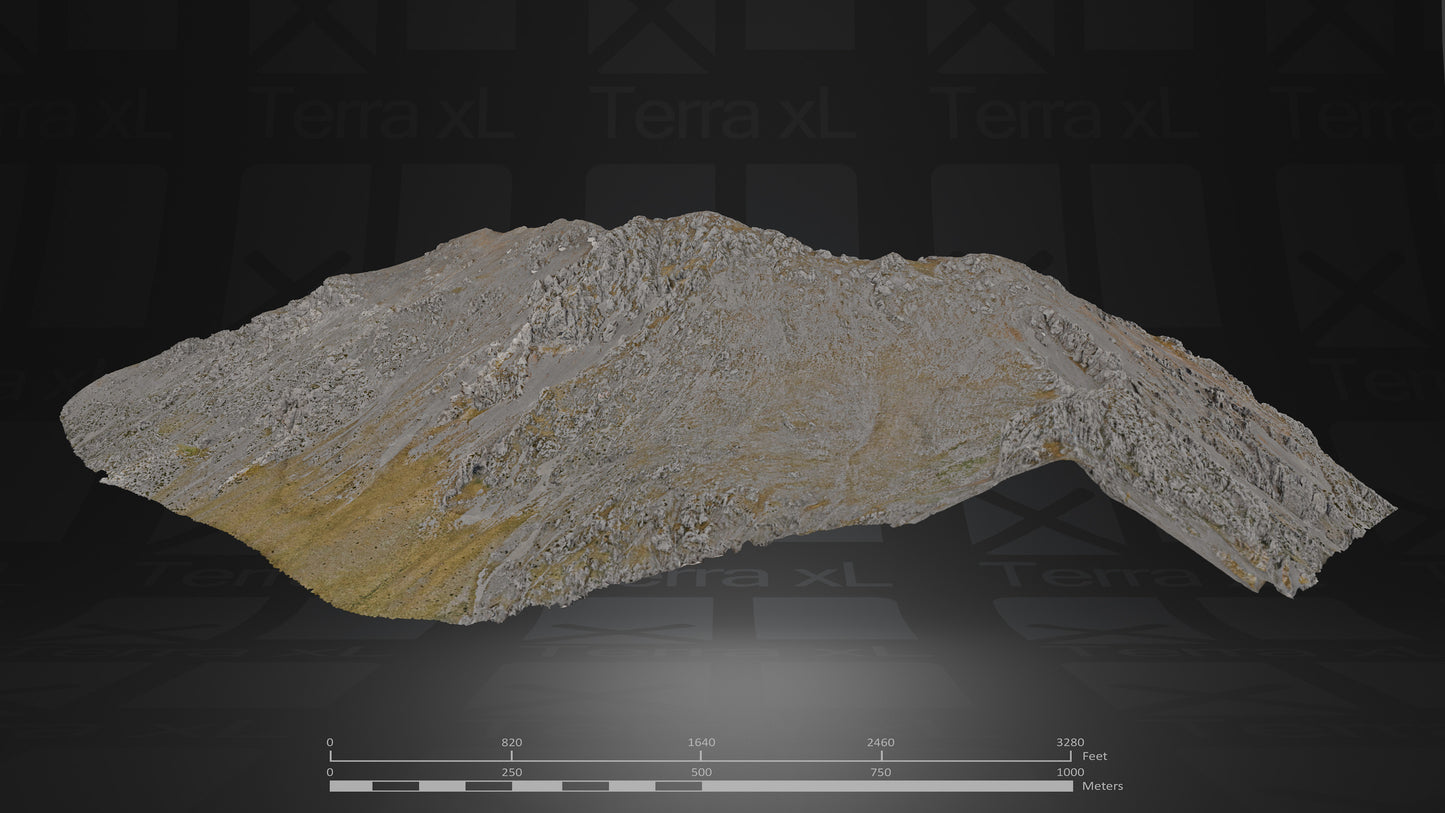Click the 0 marker on the feet scale
Viewport: 1445px width, 813px height.
[x=329, y=742]
